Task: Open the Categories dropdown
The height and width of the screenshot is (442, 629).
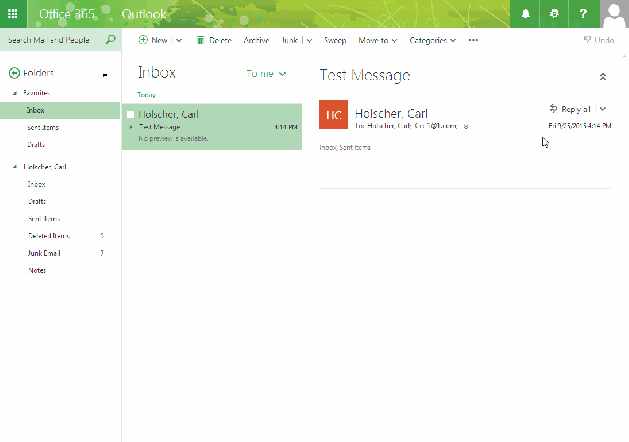Action: (432, 40)
